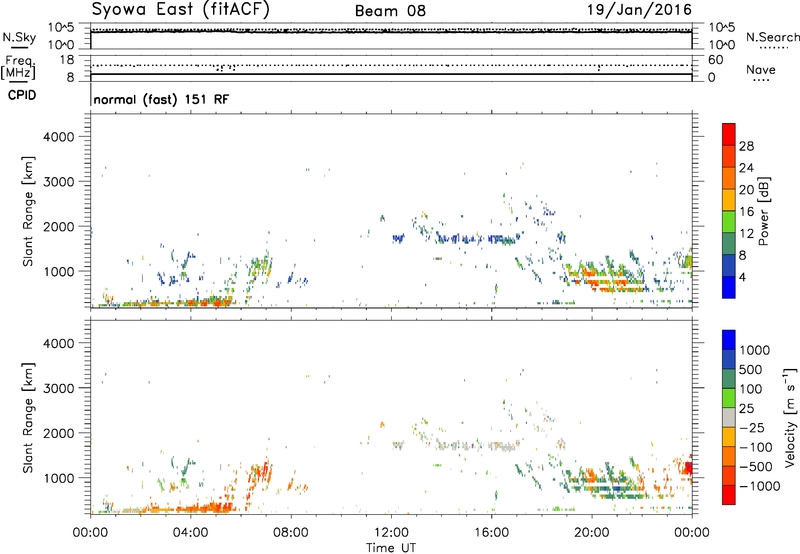Select the "N.Sky" legend label
800x554 pixels.
coord(19,37)
